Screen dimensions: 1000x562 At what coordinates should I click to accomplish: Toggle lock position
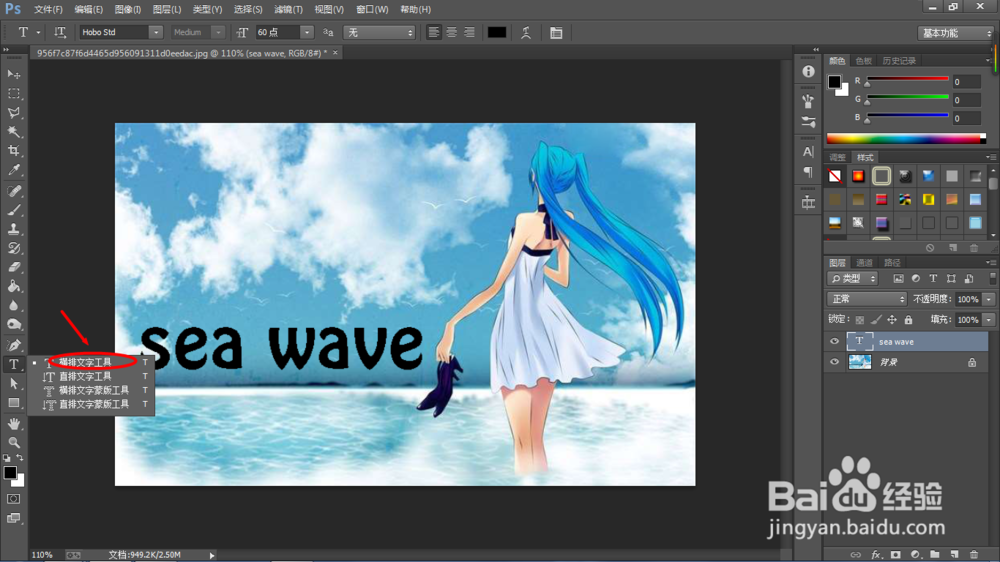coord(892,320)
